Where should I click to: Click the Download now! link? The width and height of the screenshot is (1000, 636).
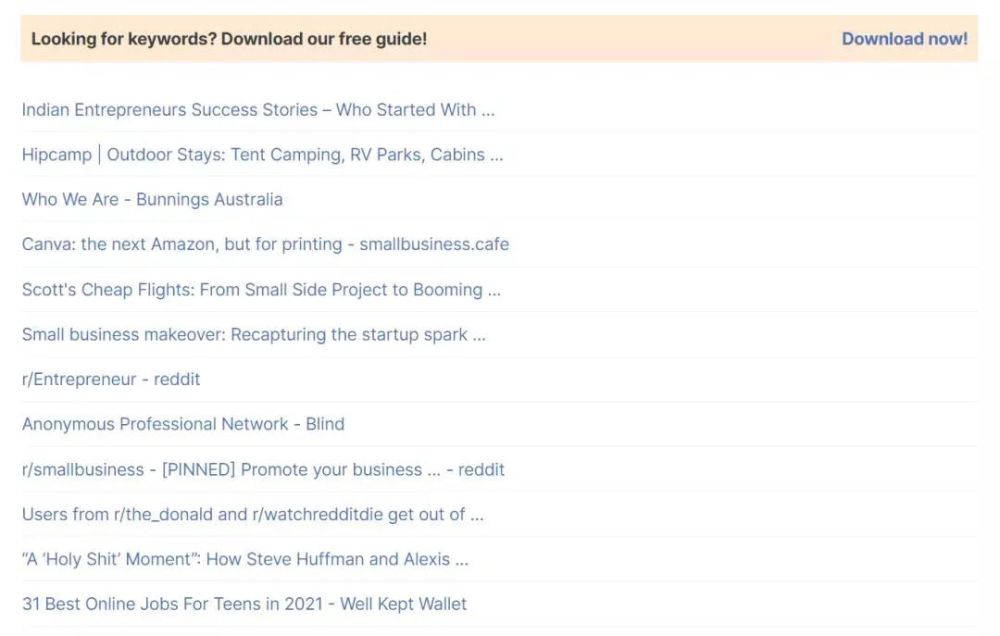904,39
